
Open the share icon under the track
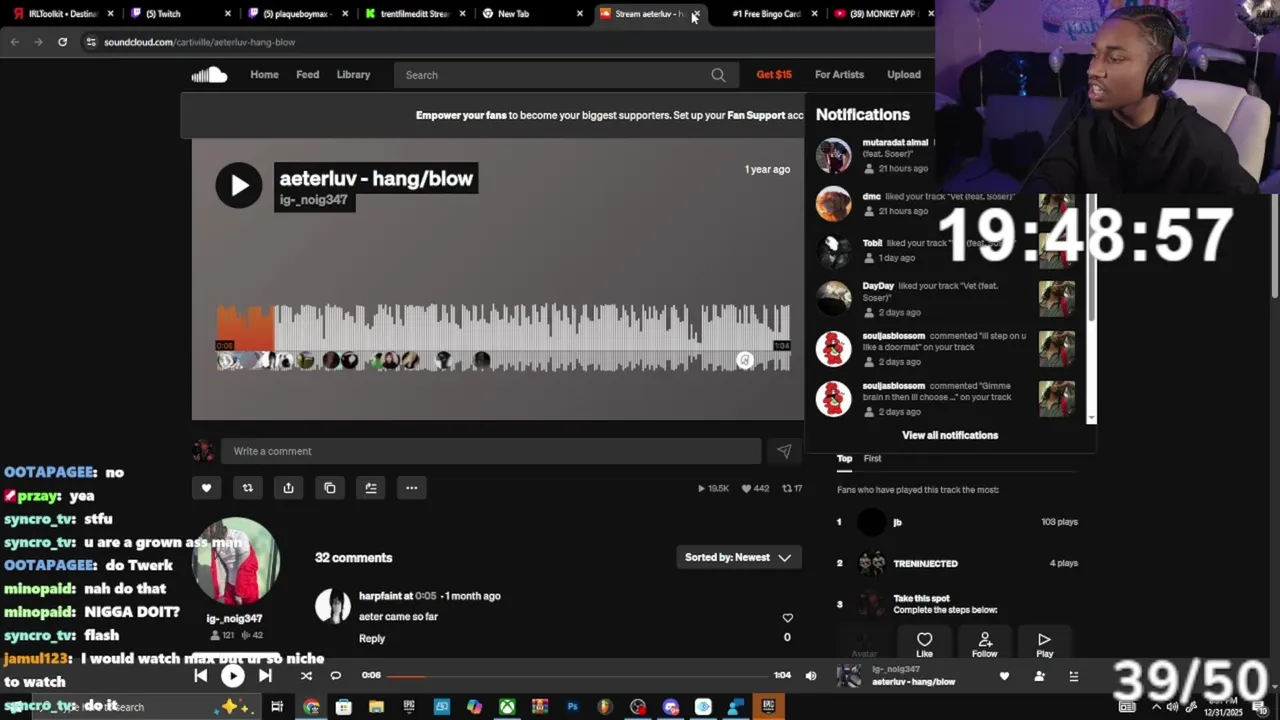[x=289, y=488]
